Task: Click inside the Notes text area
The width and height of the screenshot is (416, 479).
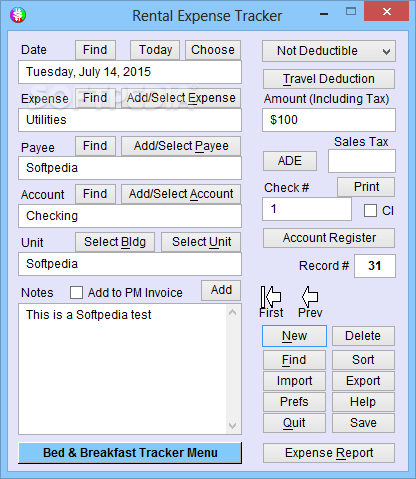Action: pyautogui.click(x=130, y=369)
